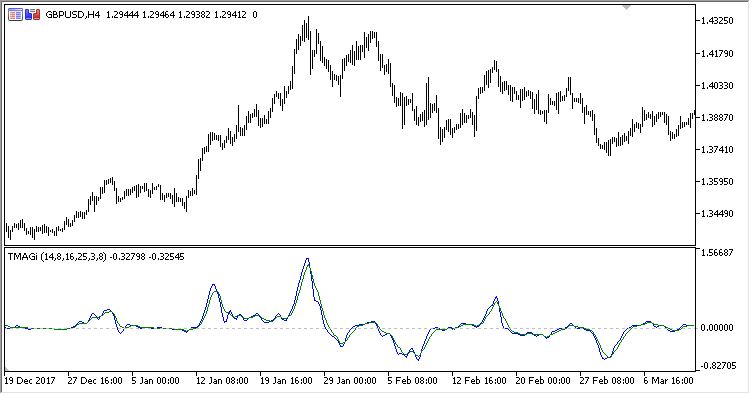Click the 29 Jan 00:00 time label

click(x=350, y=381)
